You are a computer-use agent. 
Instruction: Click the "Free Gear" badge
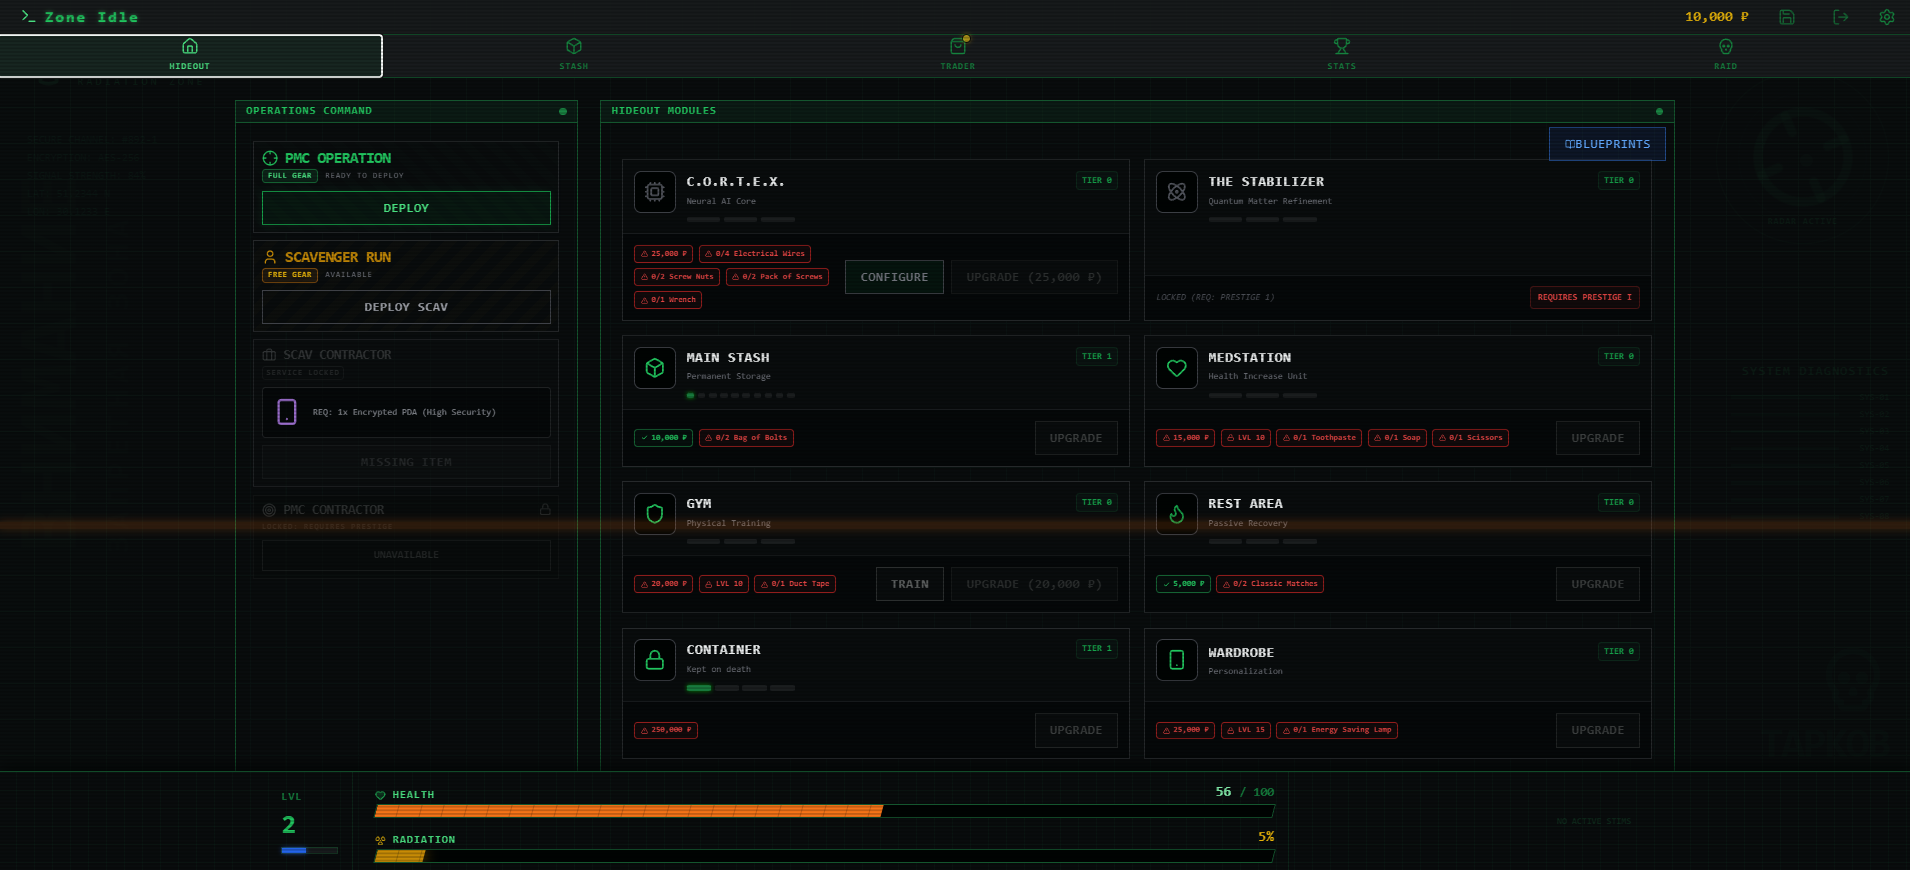[290, 275]
